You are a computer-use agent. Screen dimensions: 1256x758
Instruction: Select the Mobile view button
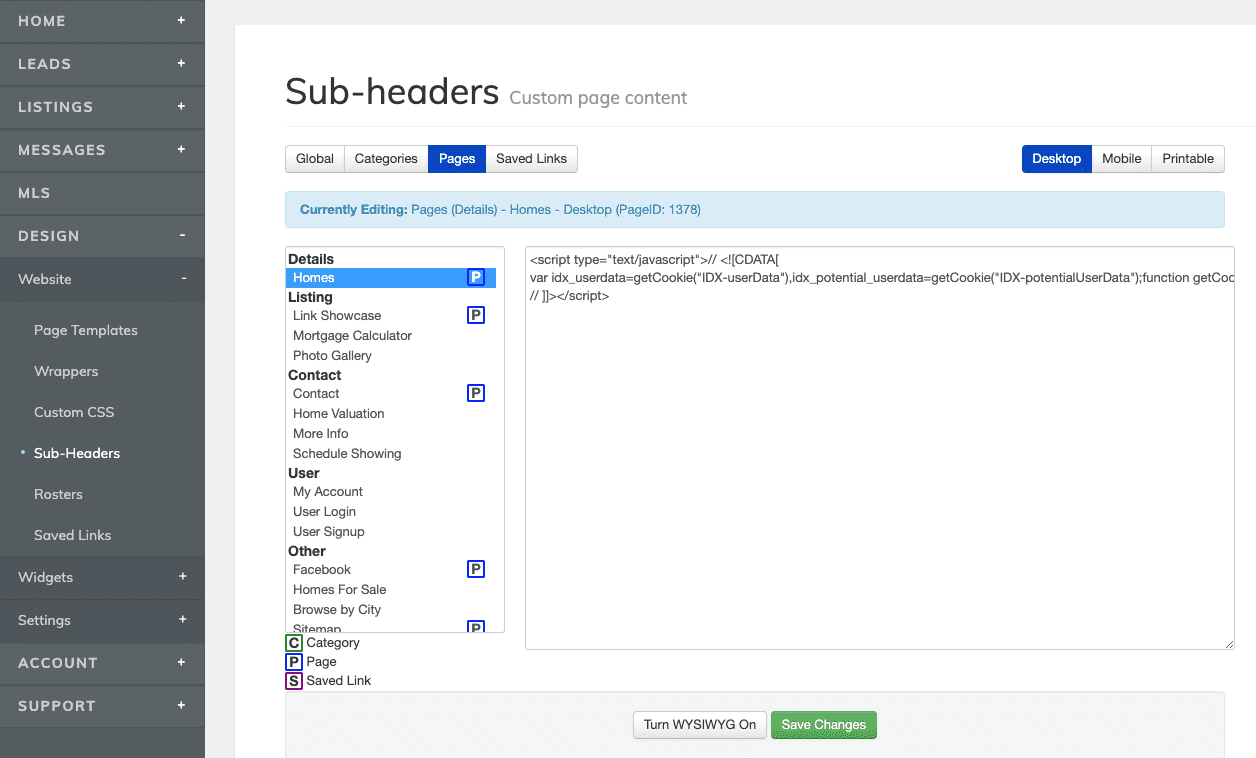(x=1122, y=159)
